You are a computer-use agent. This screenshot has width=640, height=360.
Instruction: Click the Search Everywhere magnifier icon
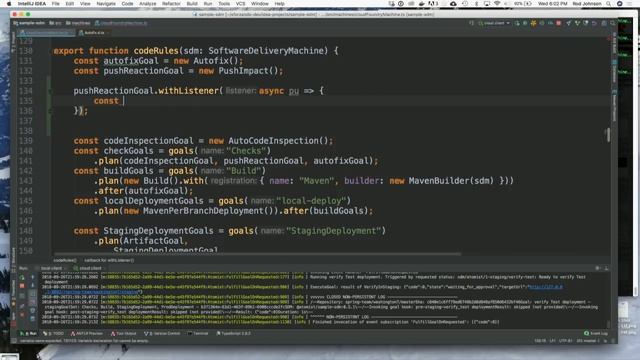pyautogui.click(x=612, y=23)
